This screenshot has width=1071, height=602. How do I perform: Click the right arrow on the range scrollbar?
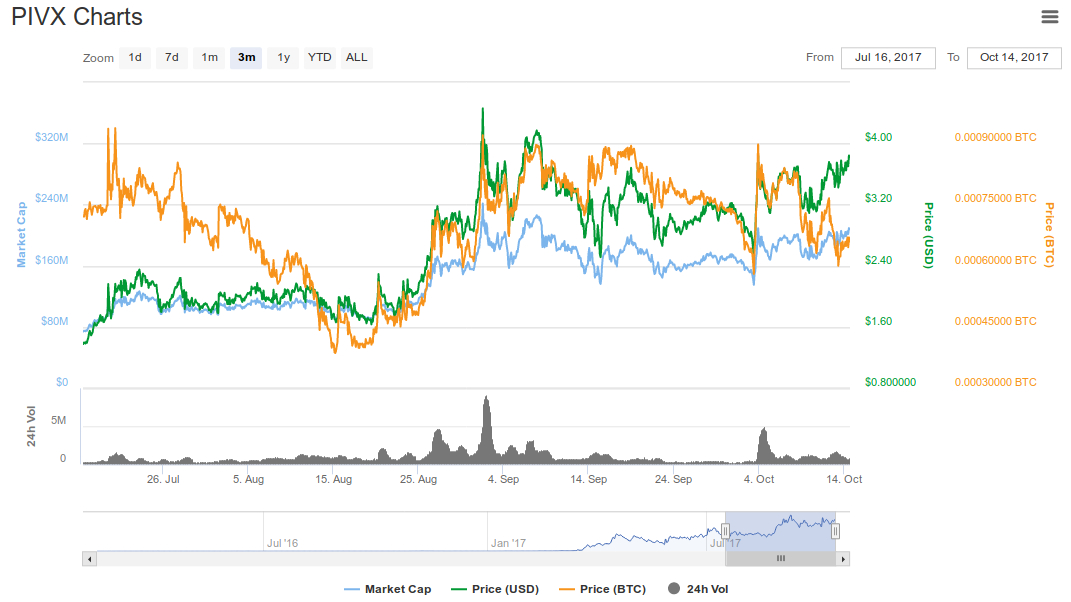(x=843, y=559)
